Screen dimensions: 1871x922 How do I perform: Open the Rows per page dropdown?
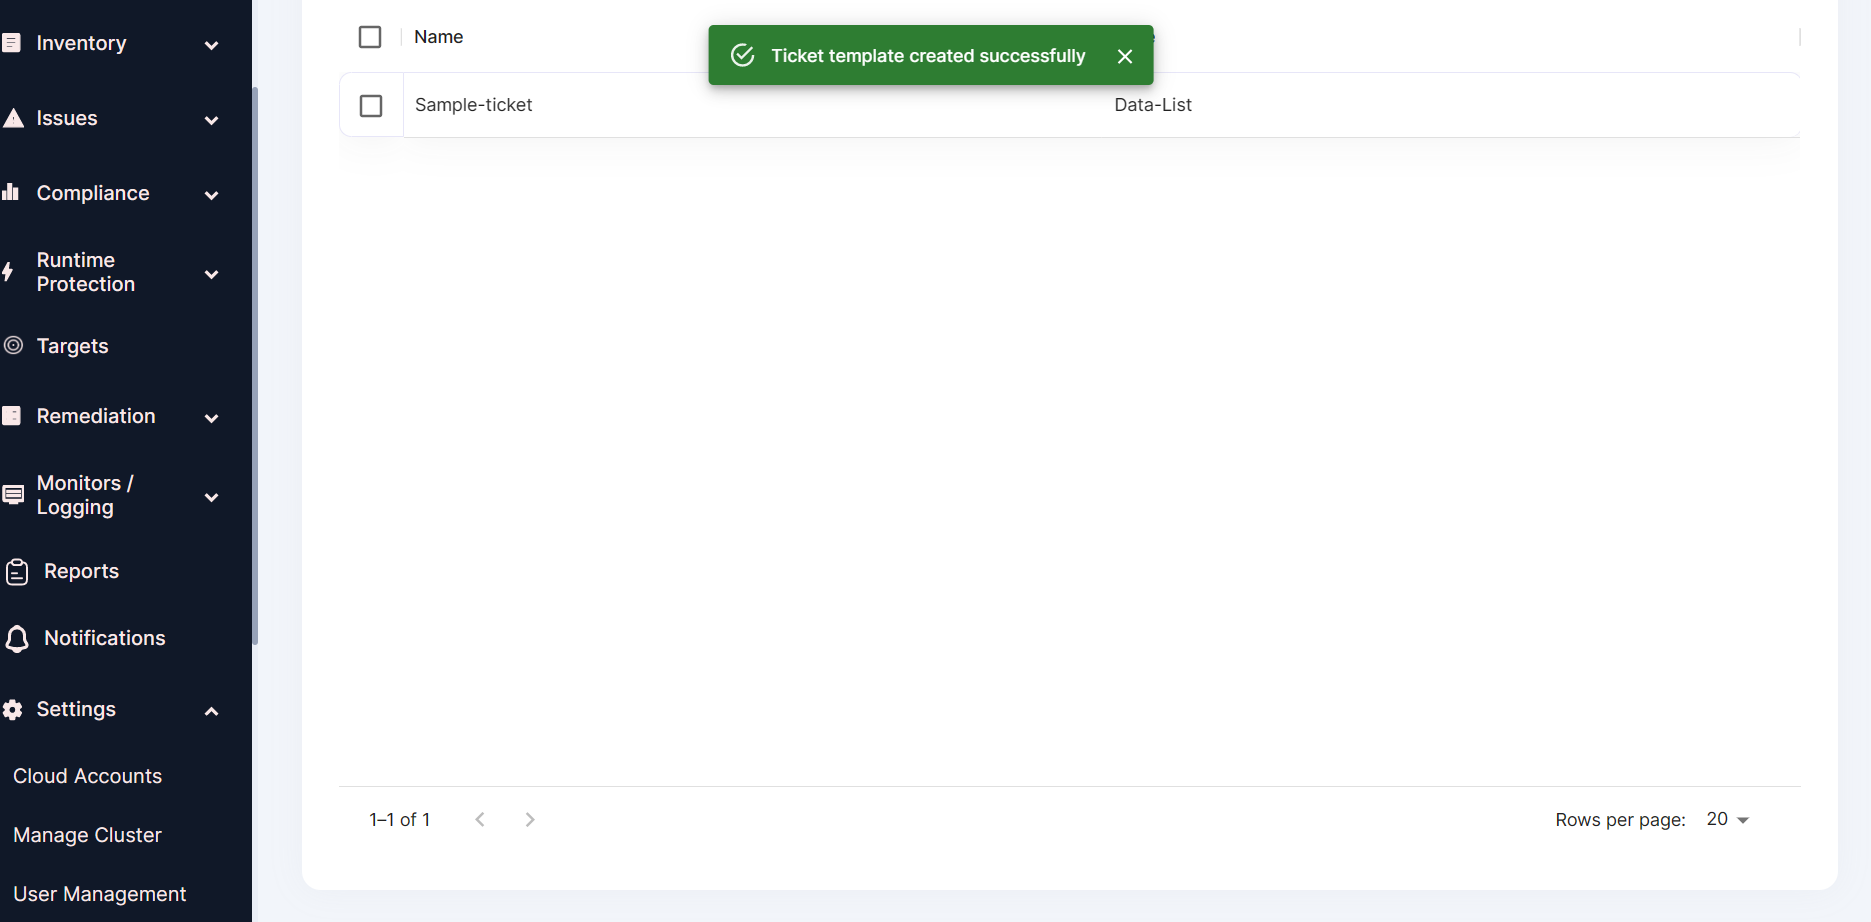pyautogui.click(x=1728, y=819)
